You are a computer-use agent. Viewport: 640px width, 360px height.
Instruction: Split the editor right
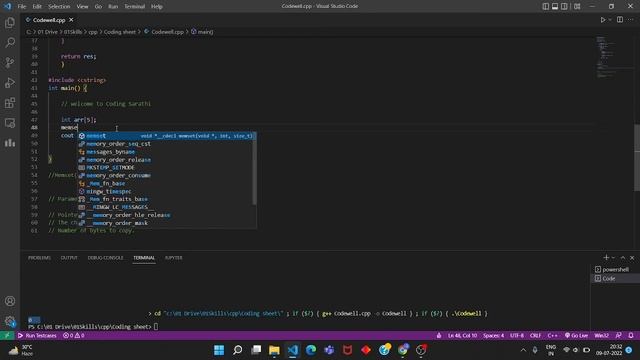(x=620, y=20)
